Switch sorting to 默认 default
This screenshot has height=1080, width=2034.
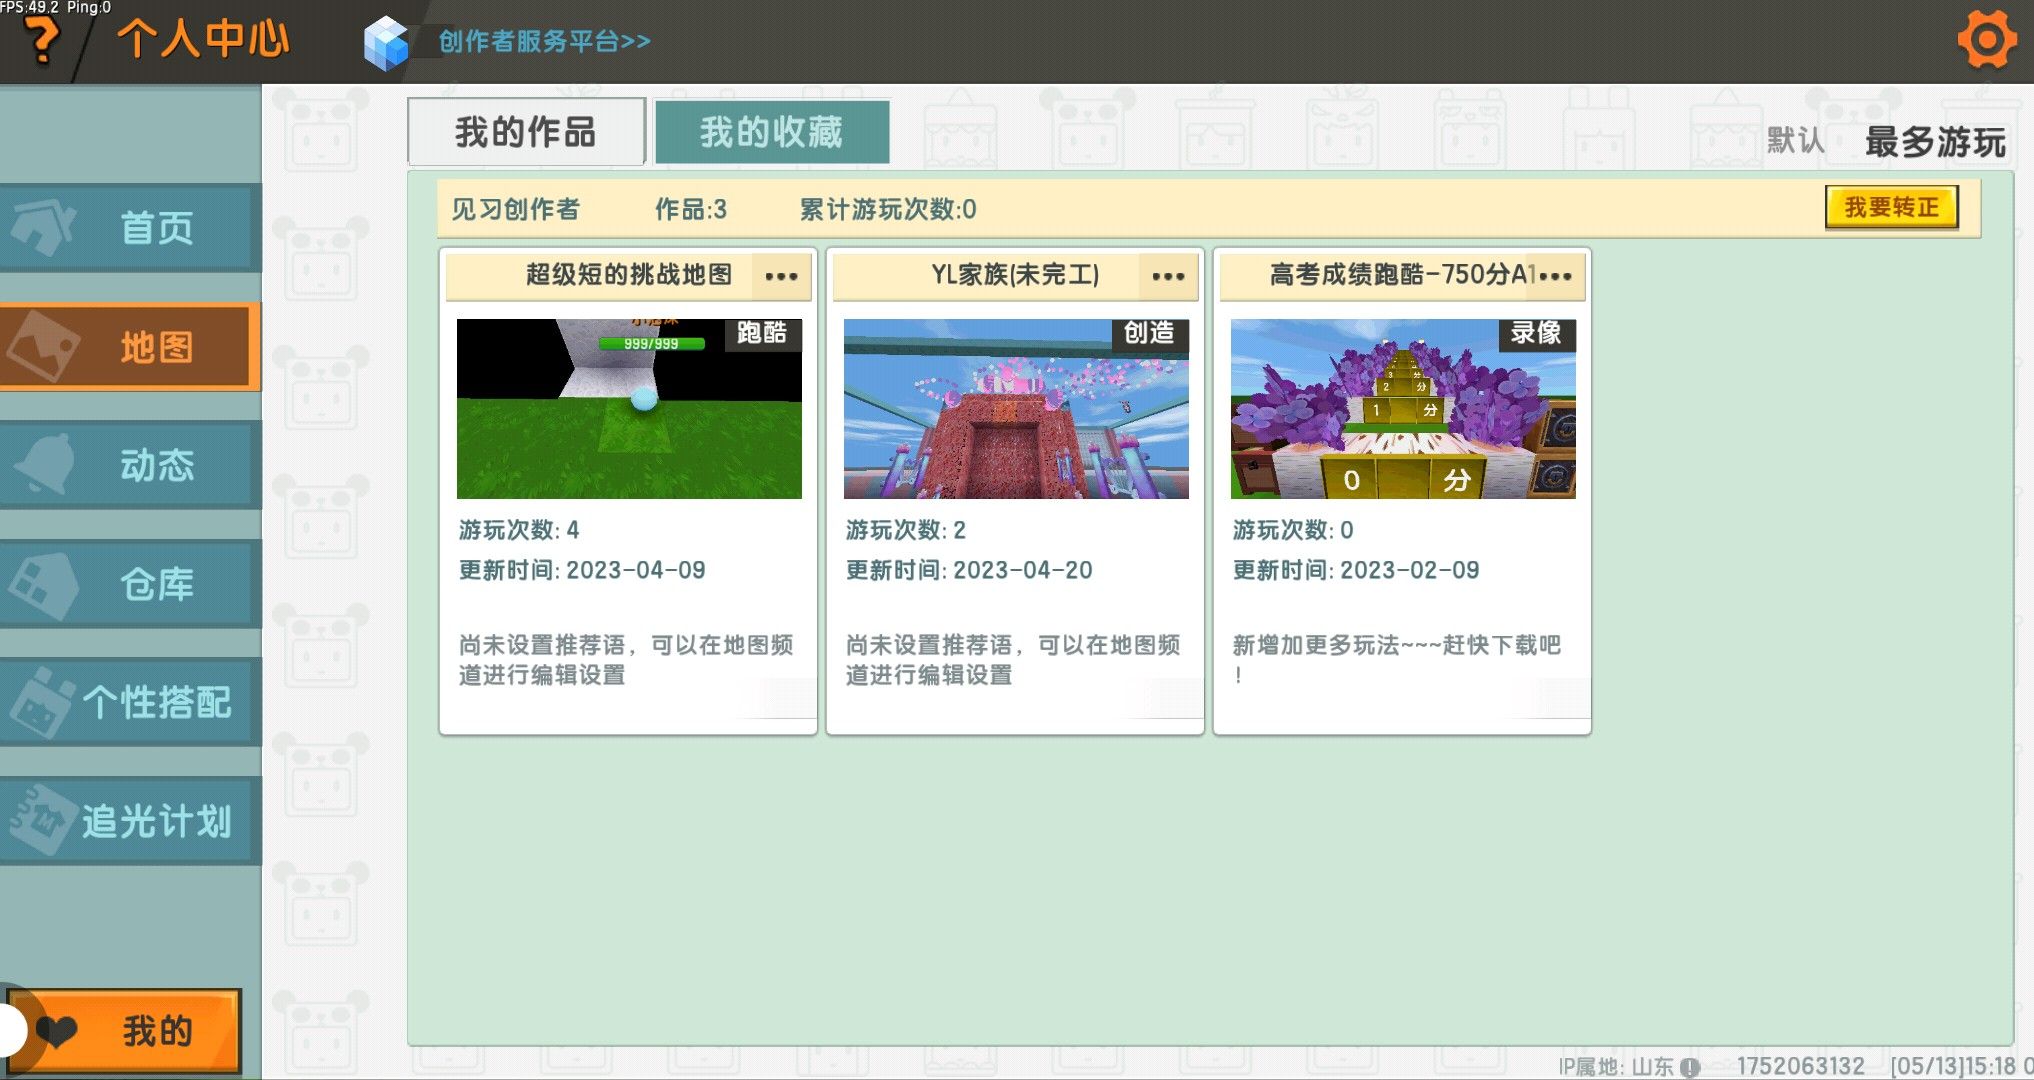coord(1795,141)
